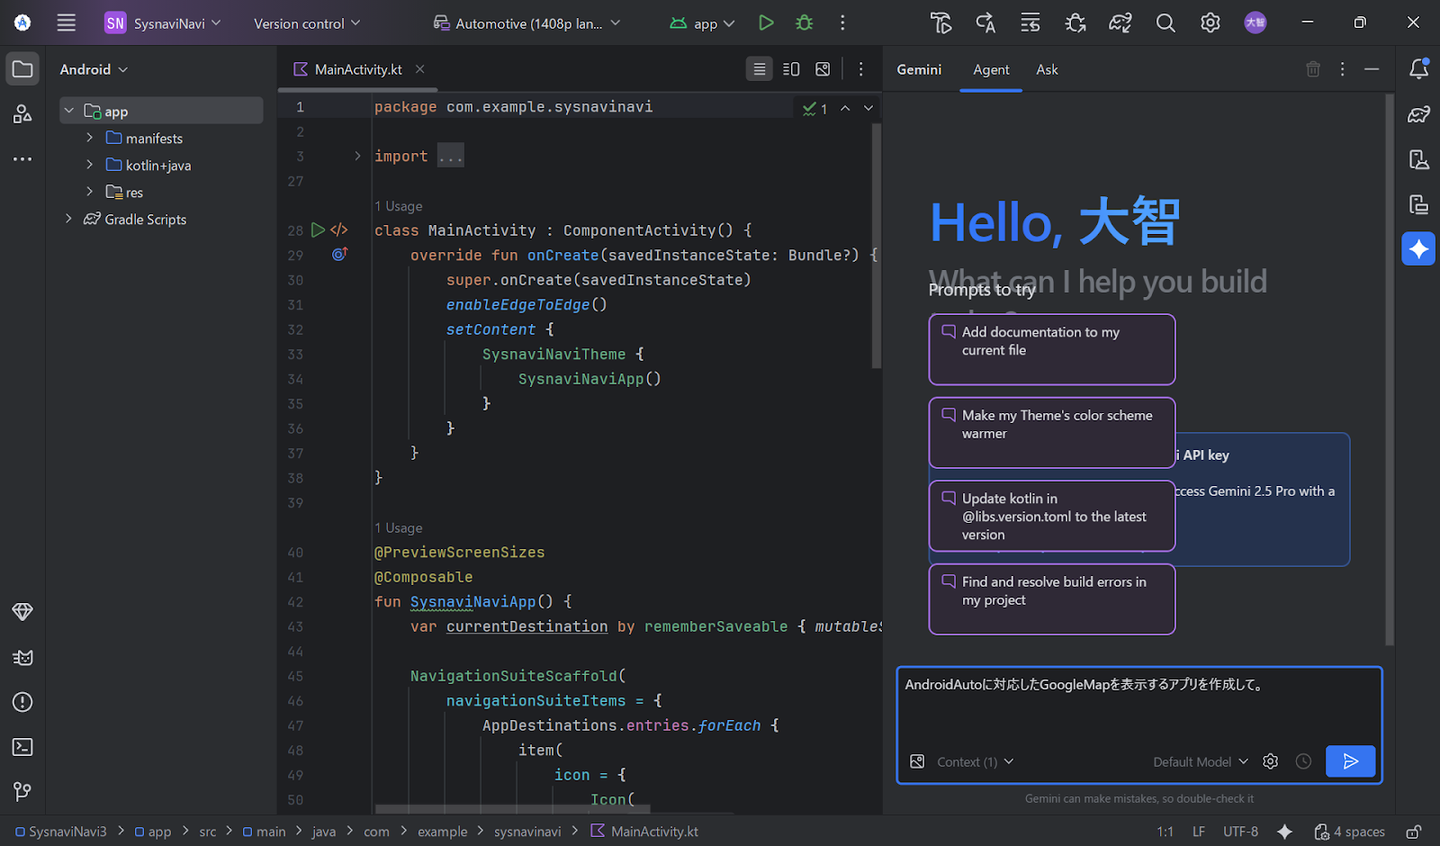
Task: Open the Logcat tool window
Action: (x=22, y=657)
